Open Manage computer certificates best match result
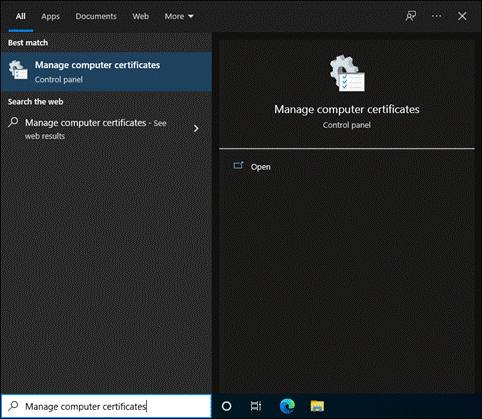This screenshot has height=419, width=482. pos(106,72)
